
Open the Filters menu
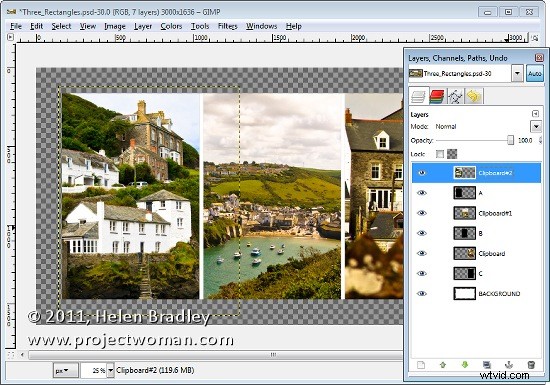(227, 26)
